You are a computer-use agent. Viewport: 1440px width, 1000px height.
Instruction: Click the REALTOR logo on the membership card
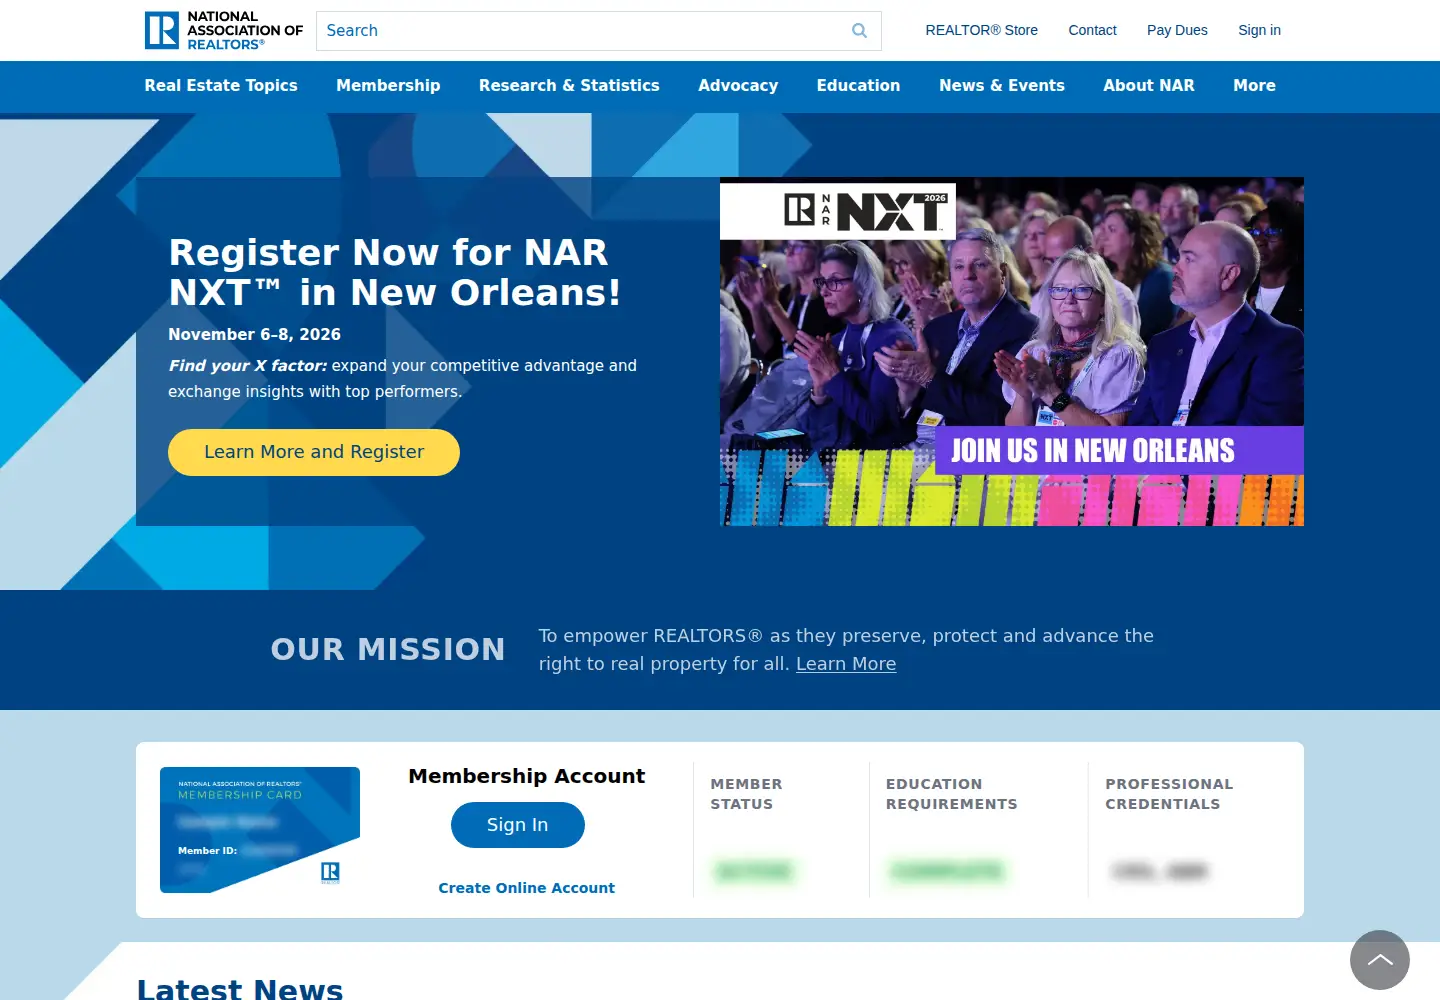tap(330, 872)
